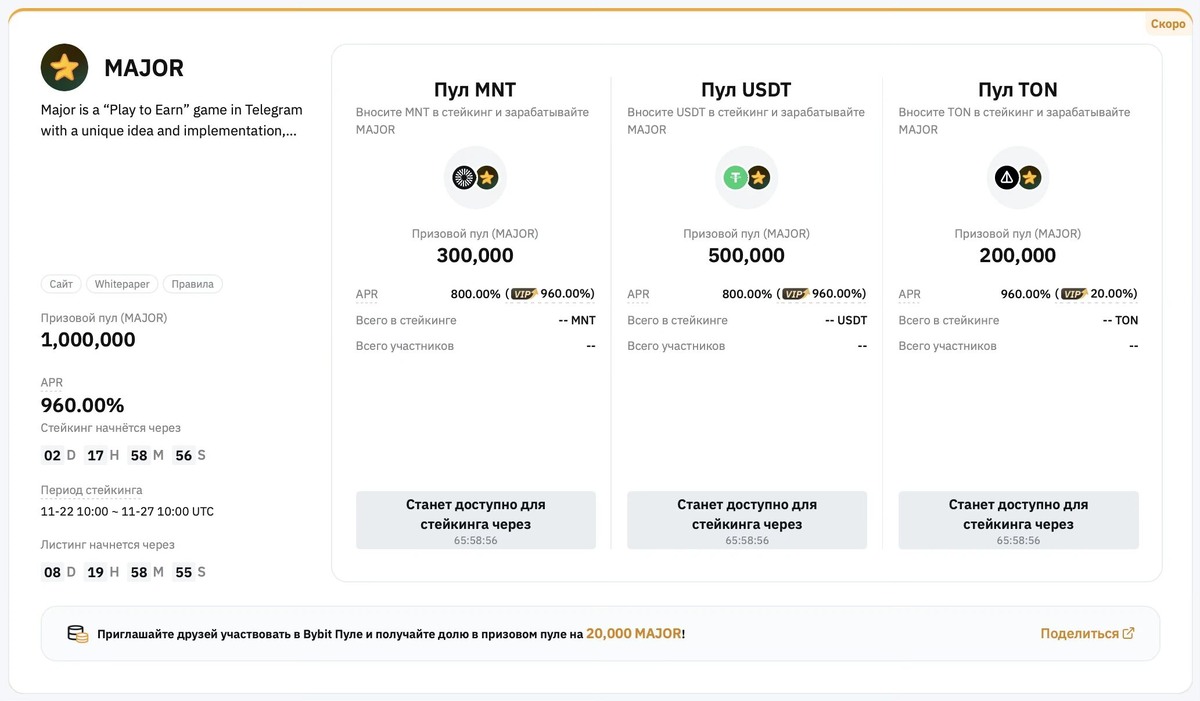Viewport: 1200px width, 701px height.
Task: Click the staking availability button under Пул USDT
Action: (746, 519)
